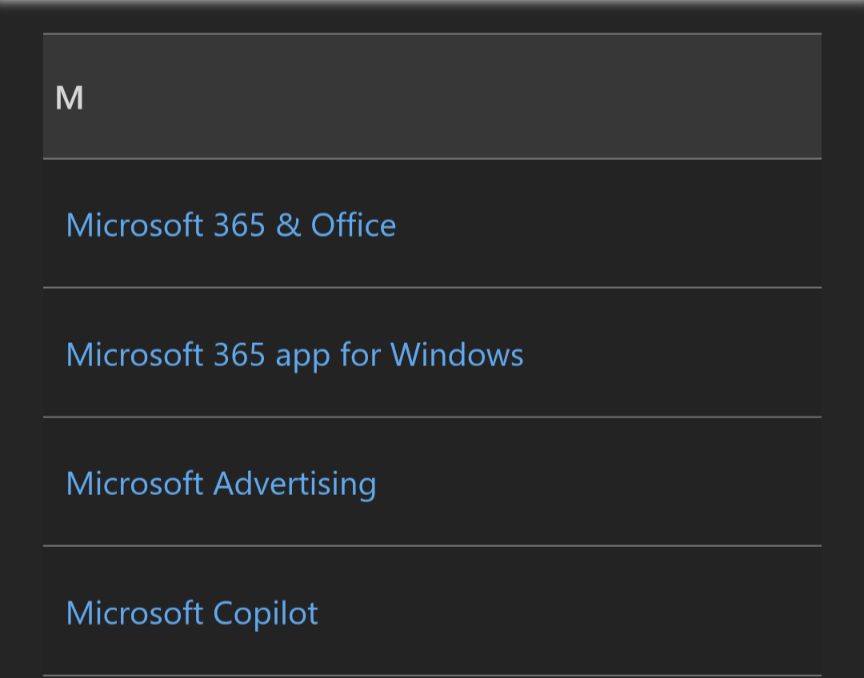Click the gray M group header bar
The width and height of the screenshot is (864, 678).
(432, 96)
